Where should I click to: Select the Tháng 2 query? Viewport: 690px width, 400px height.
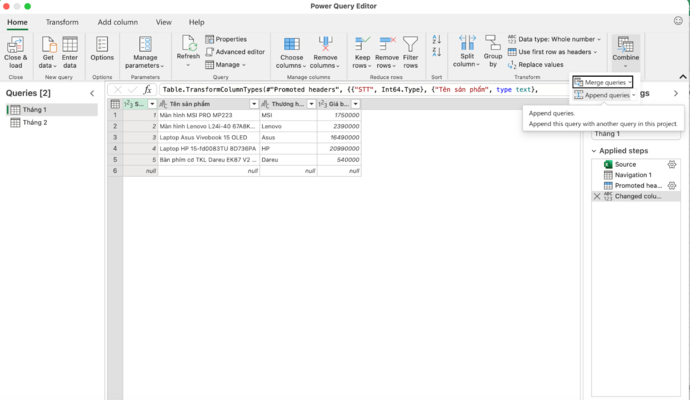[52, 123]
